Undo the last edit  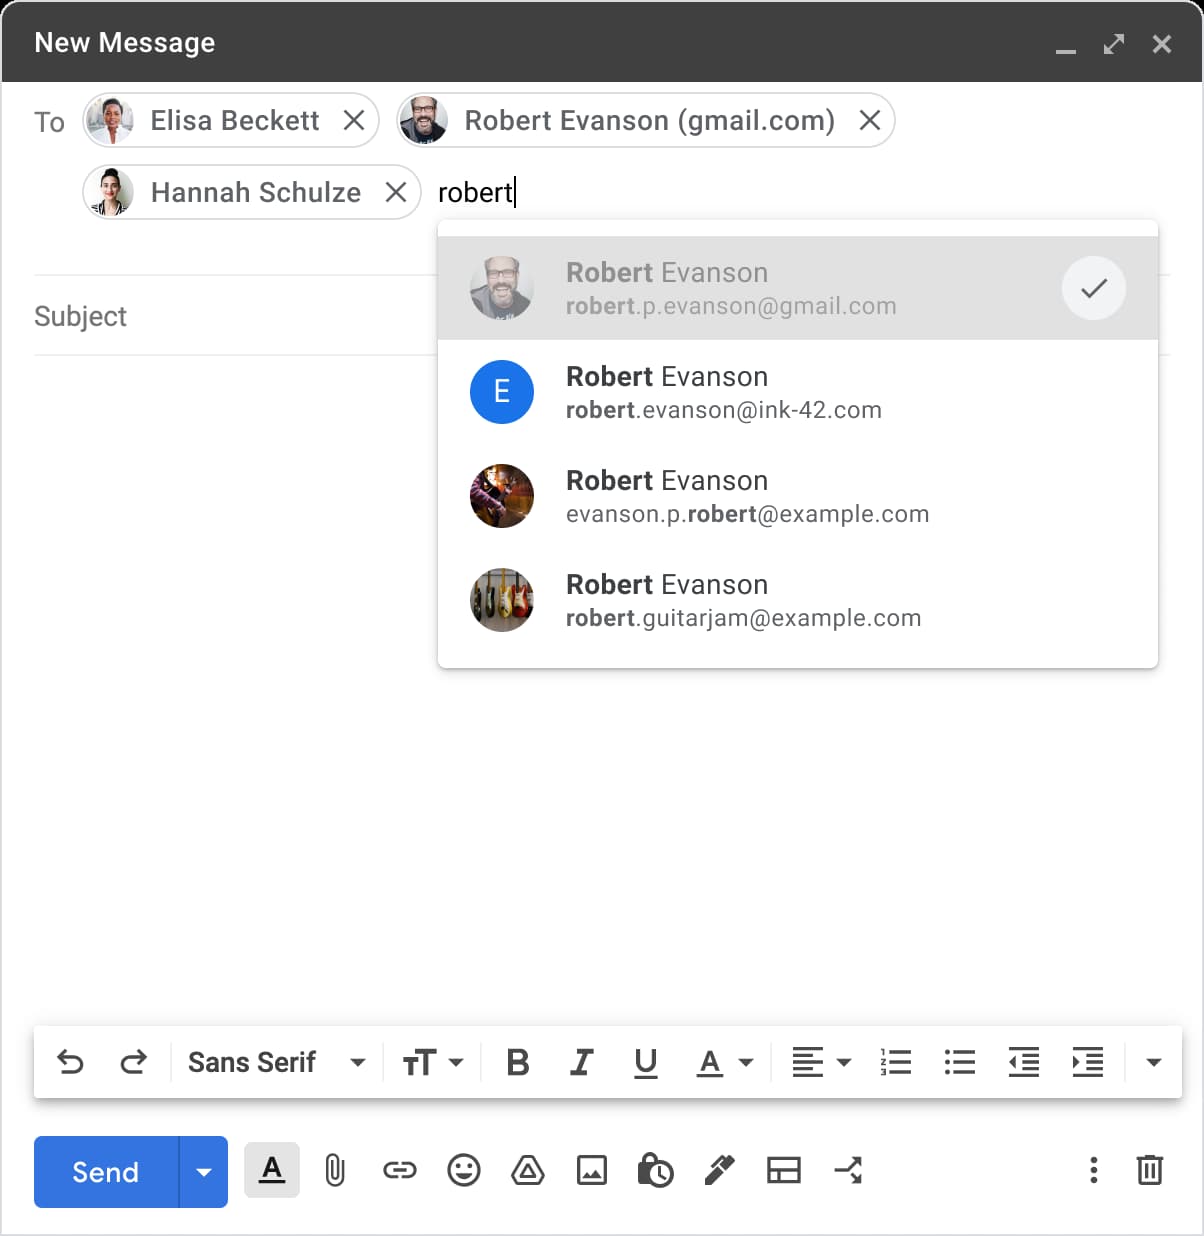point(69,1062)
